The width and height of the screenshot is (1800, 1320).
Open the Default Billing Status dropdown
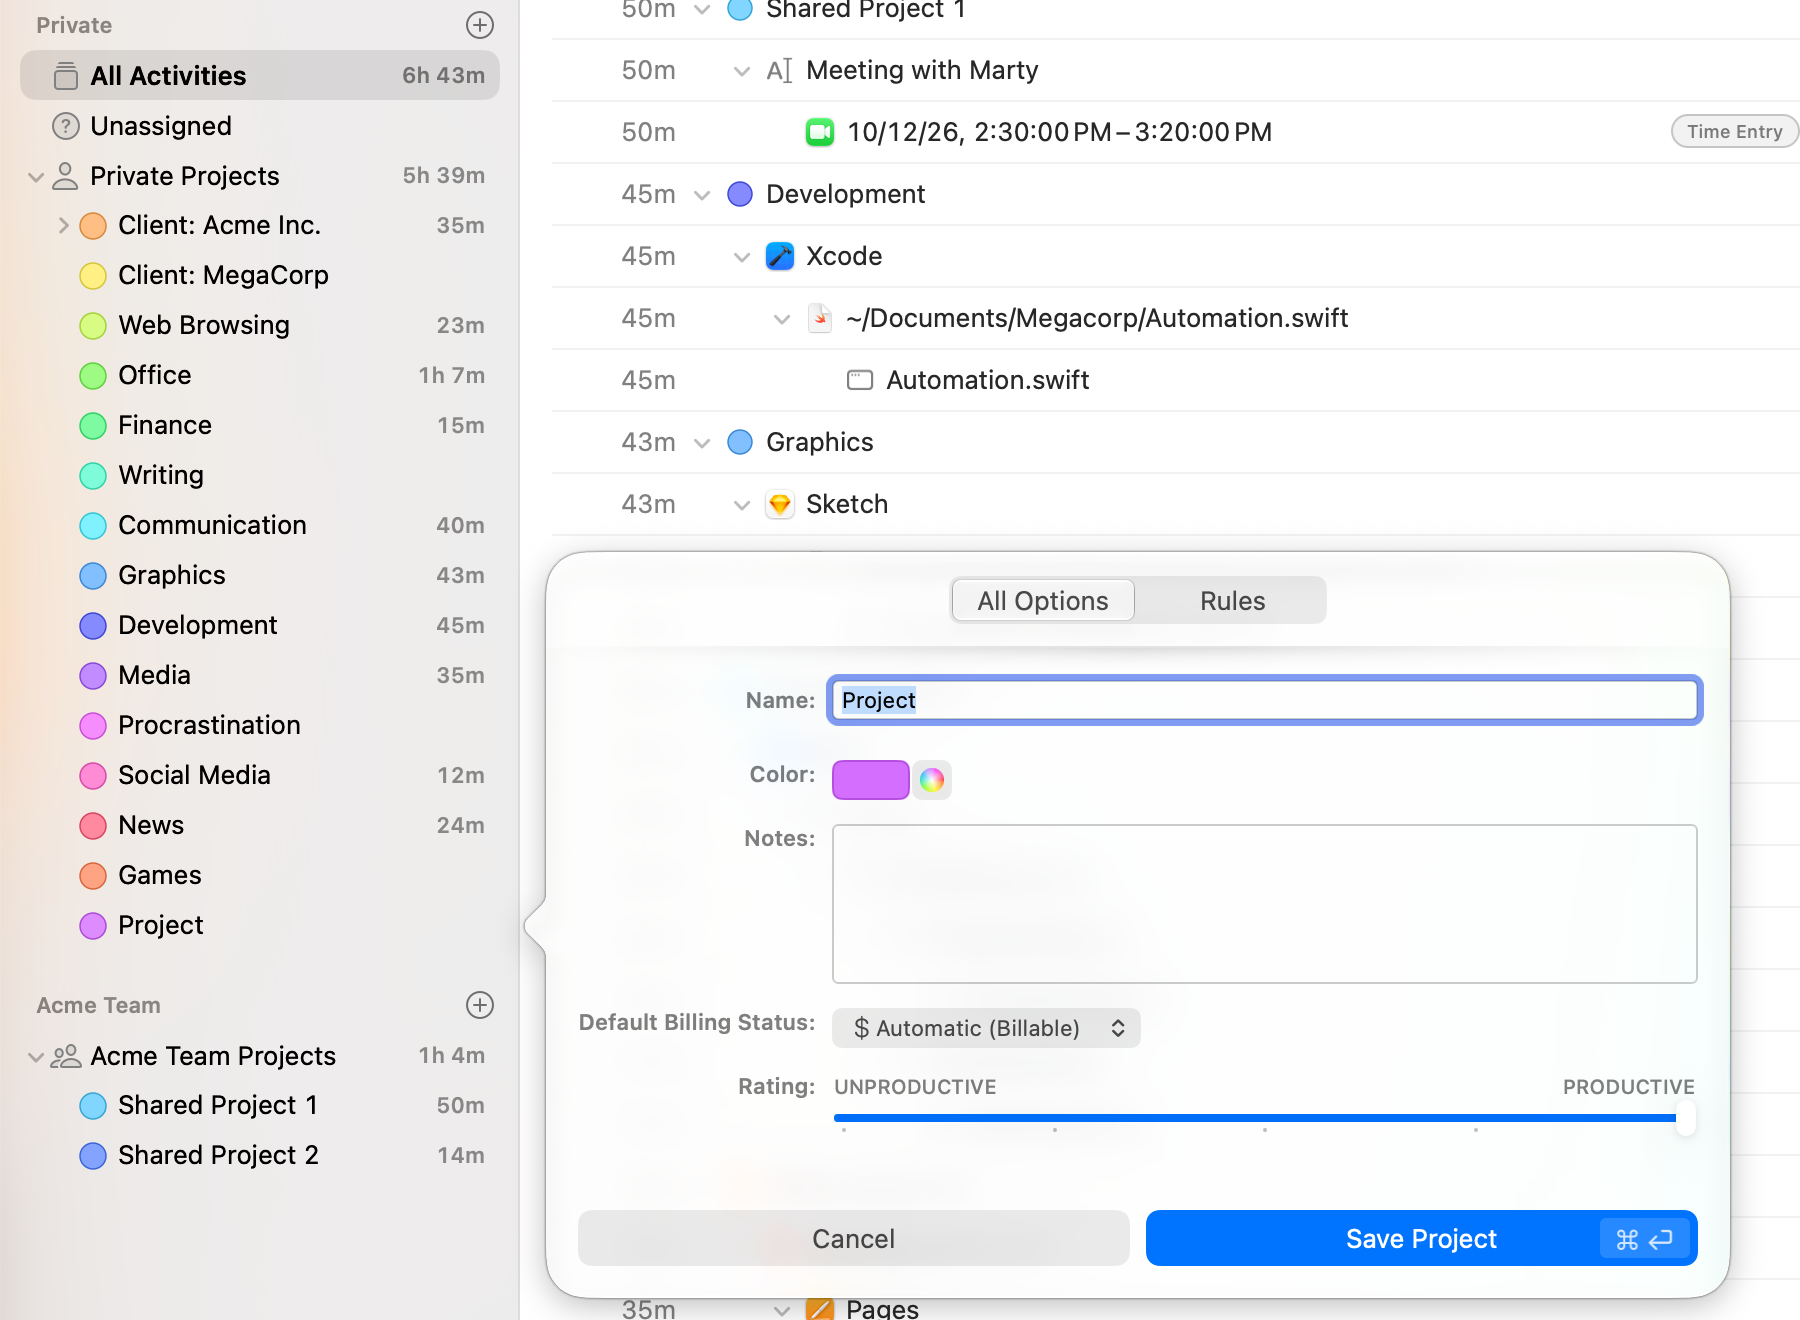click(x=986, y=1028)
